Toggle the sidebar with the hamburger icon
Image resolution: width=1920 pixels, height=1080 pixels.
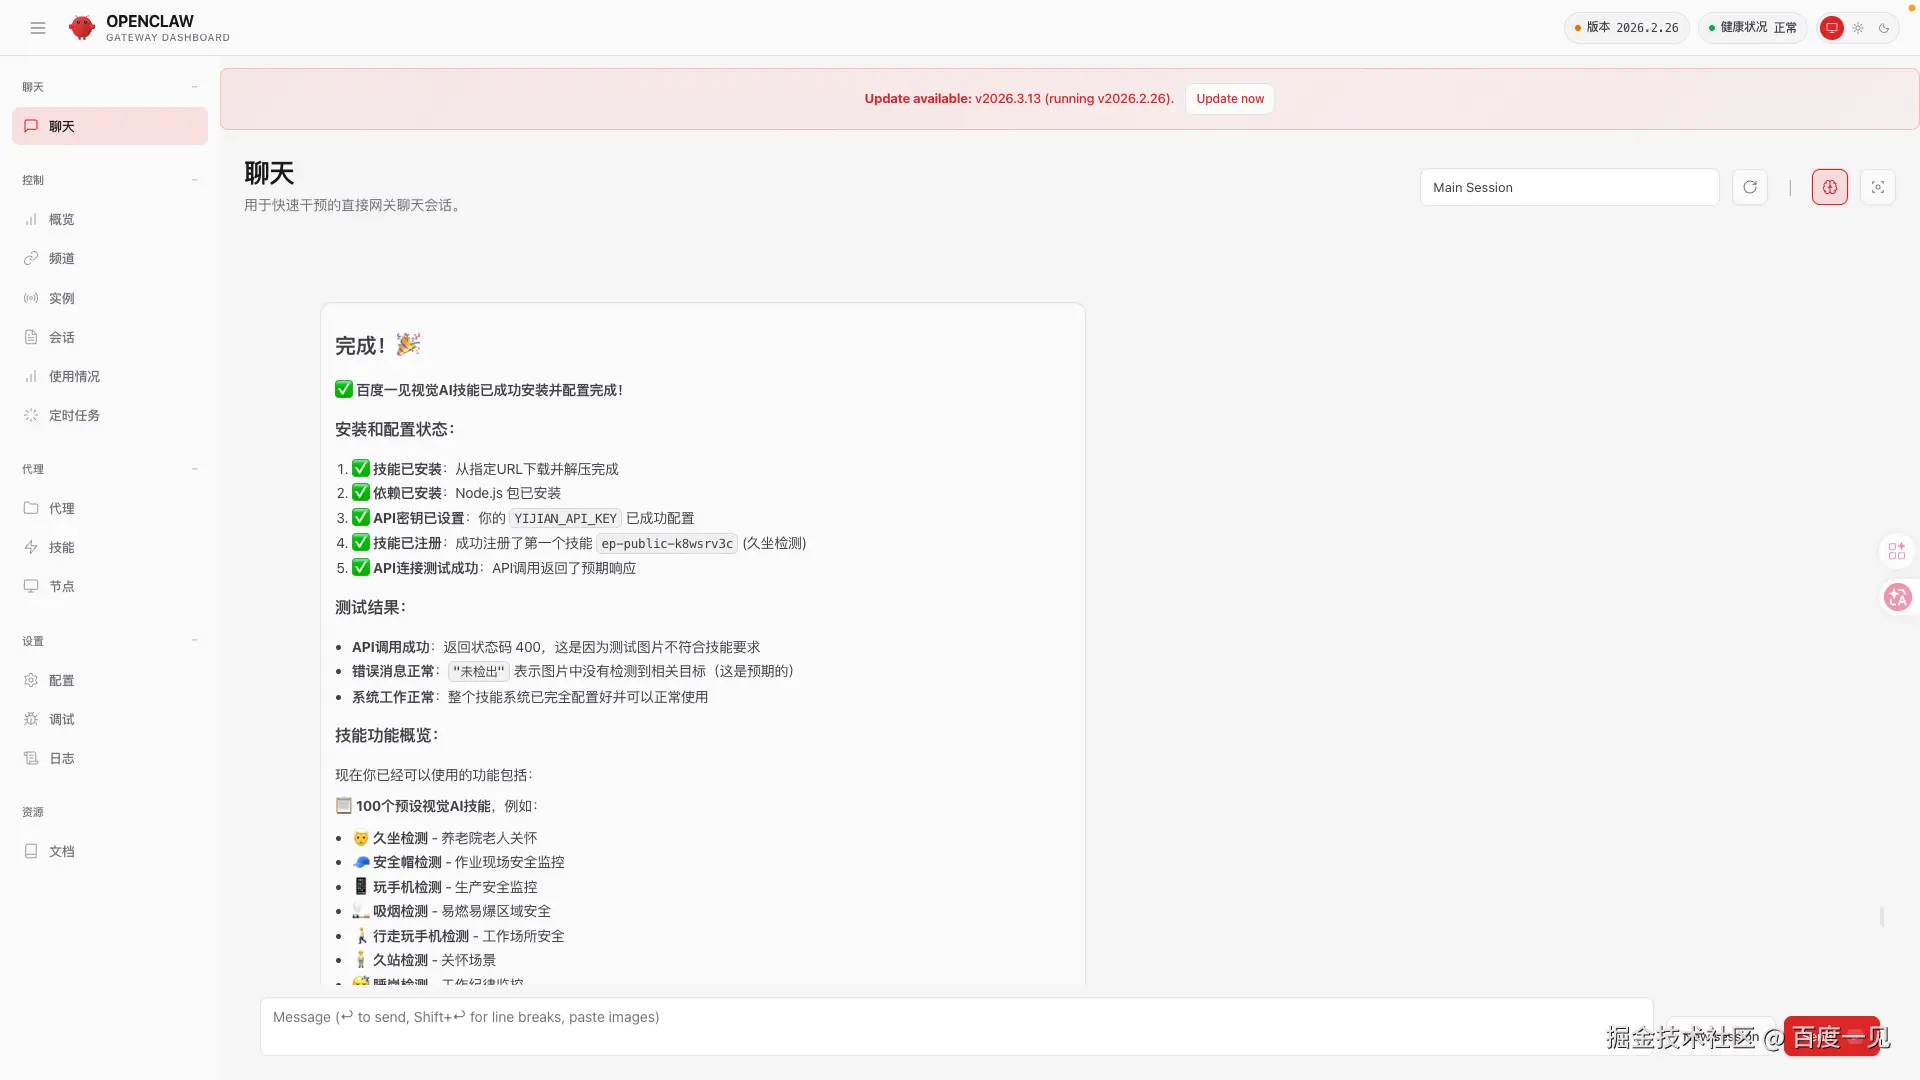click(38, 28)
